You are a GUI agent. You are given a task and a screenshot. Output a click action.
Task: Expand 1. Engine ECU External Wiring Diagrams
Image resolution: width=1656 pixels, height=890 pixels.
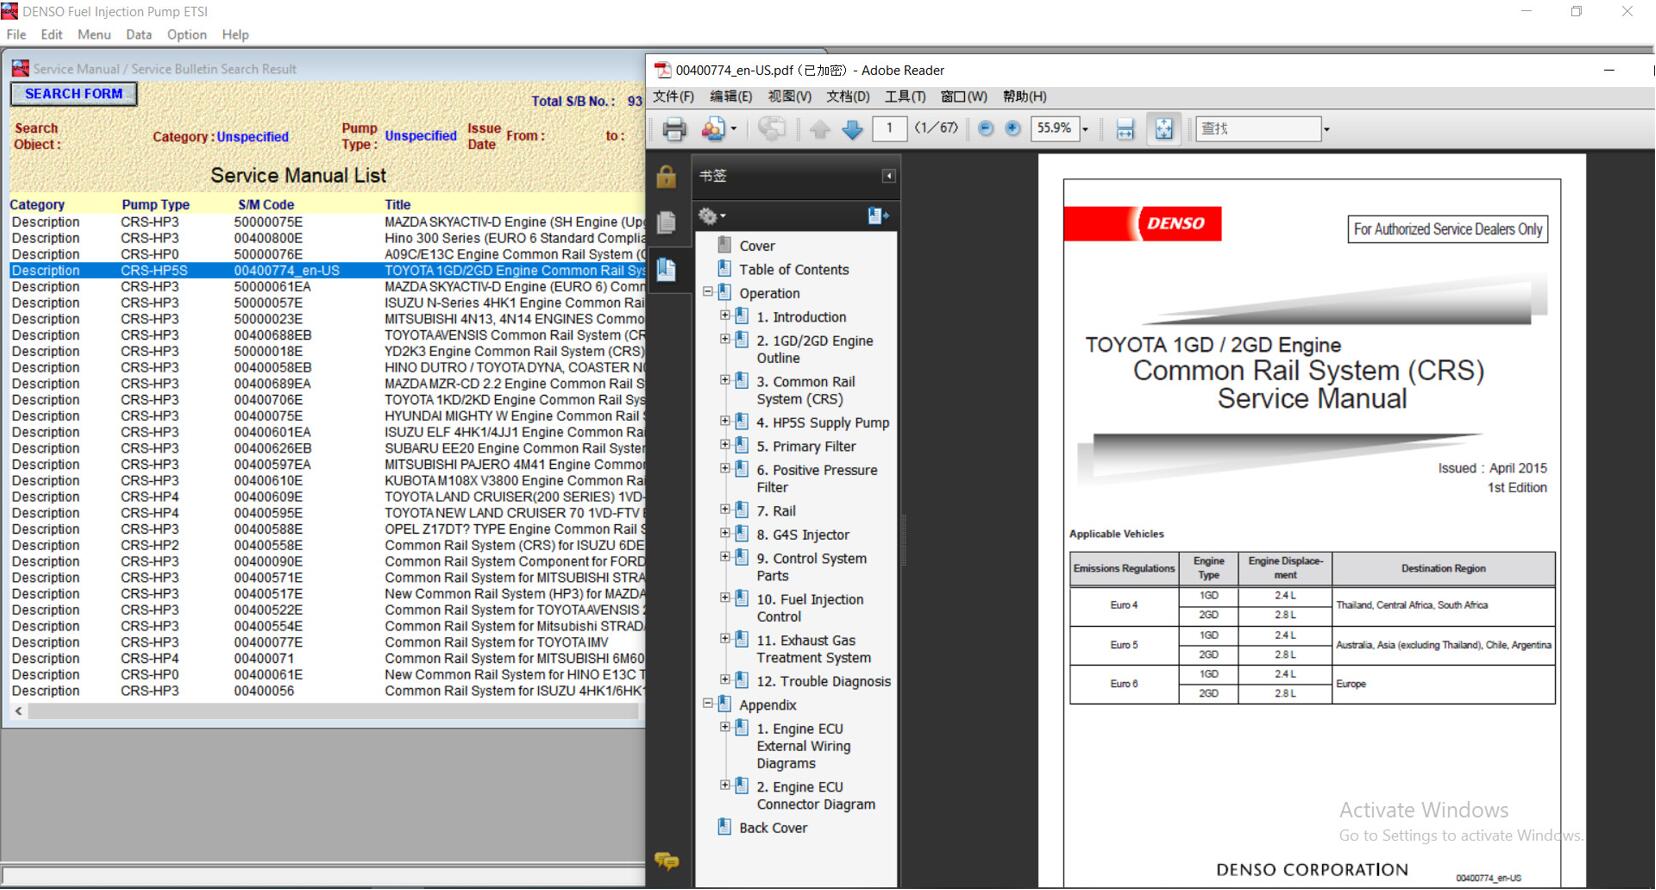tap(725, 727)
